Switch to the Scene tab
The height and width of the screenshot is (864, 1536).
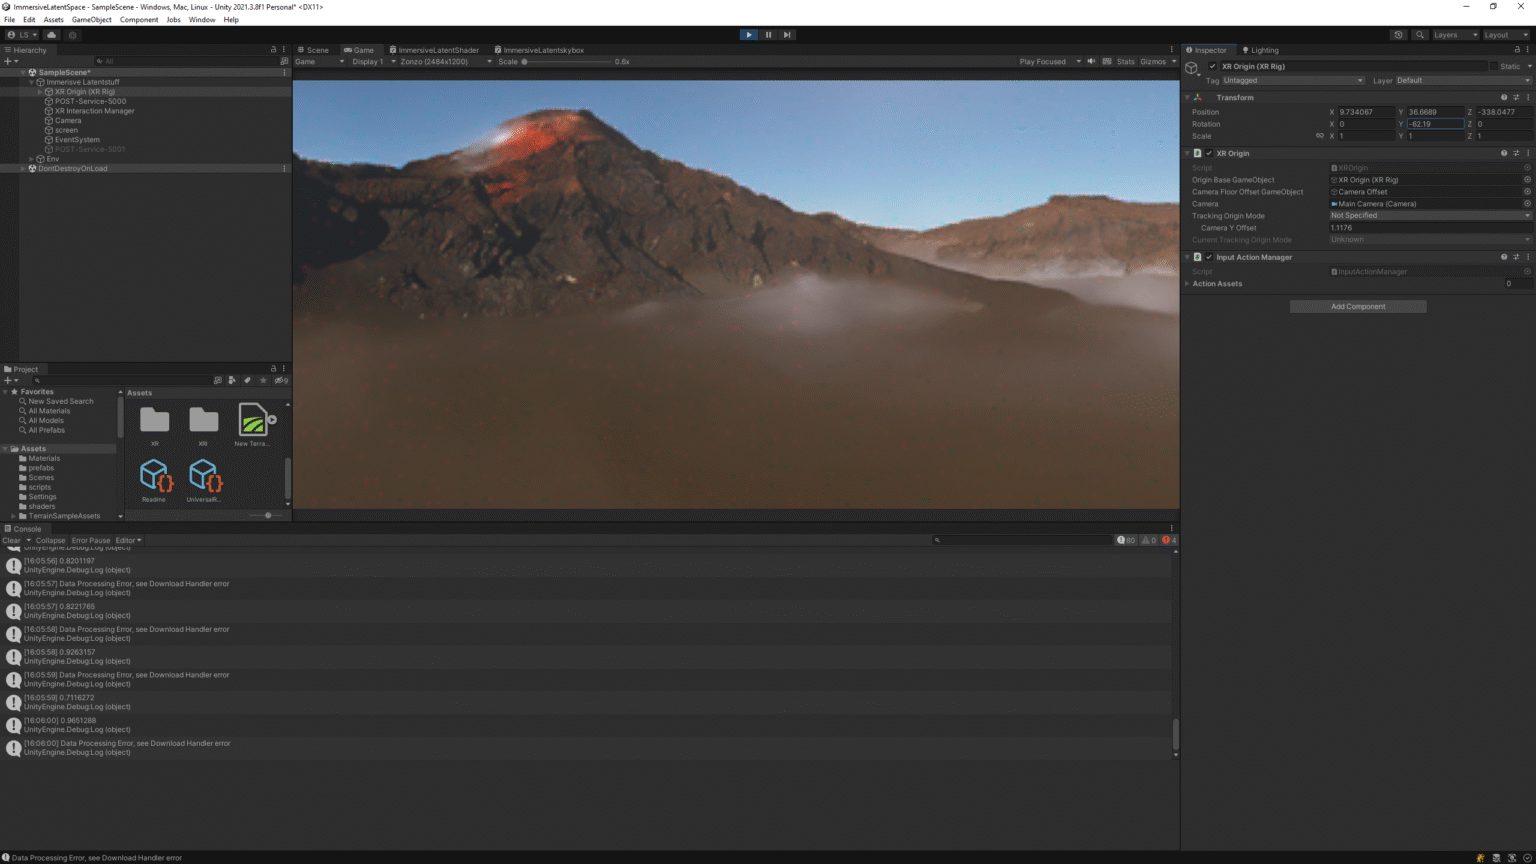click(x=314, y=50)
